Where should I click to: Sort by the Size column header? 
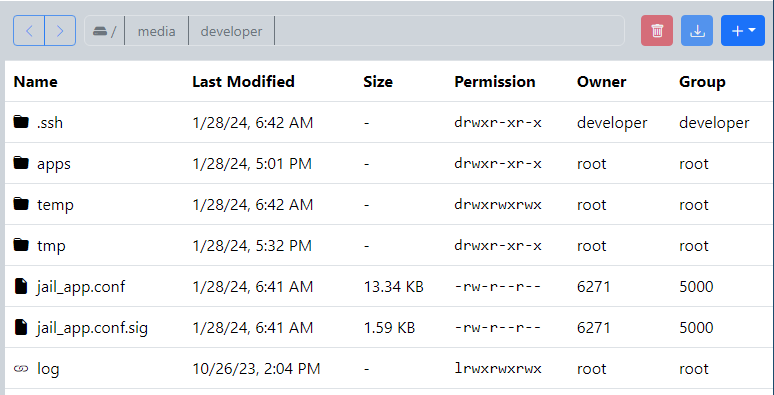click(x=378, y=81)
